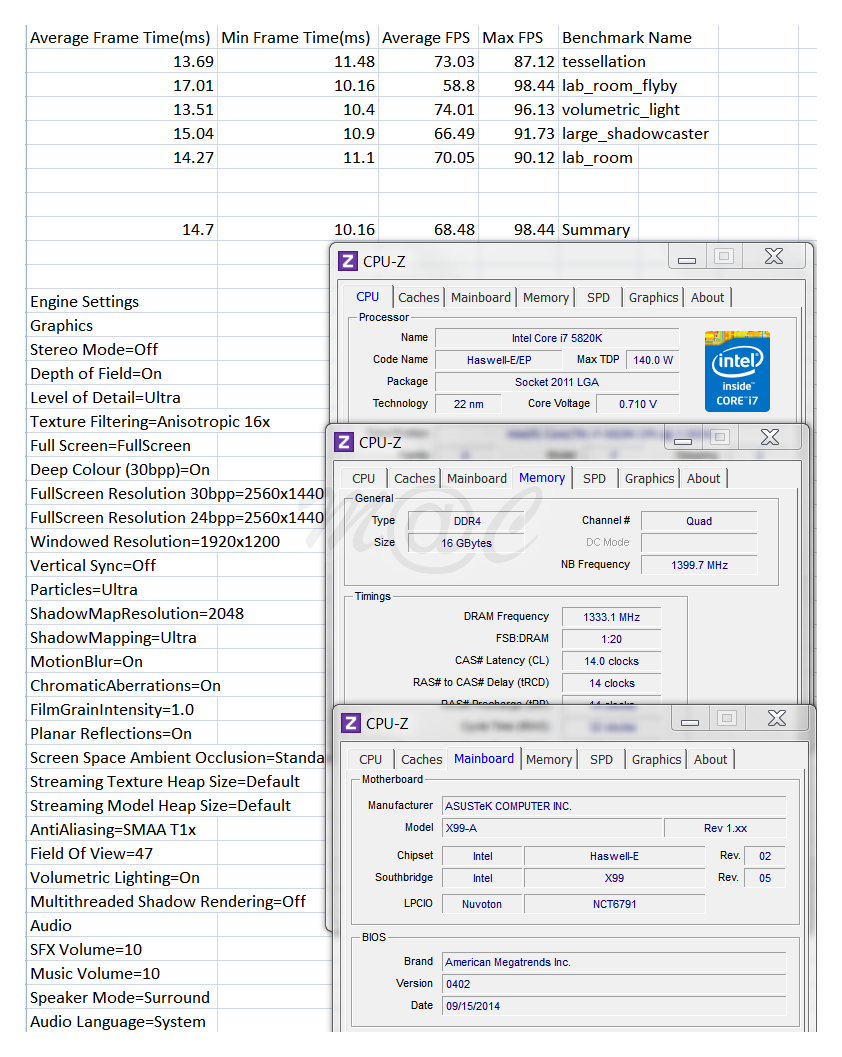842x1057 pixels.
Task: Open Mainboard tab in top CPU-Z window
Action: coord(481,297)
